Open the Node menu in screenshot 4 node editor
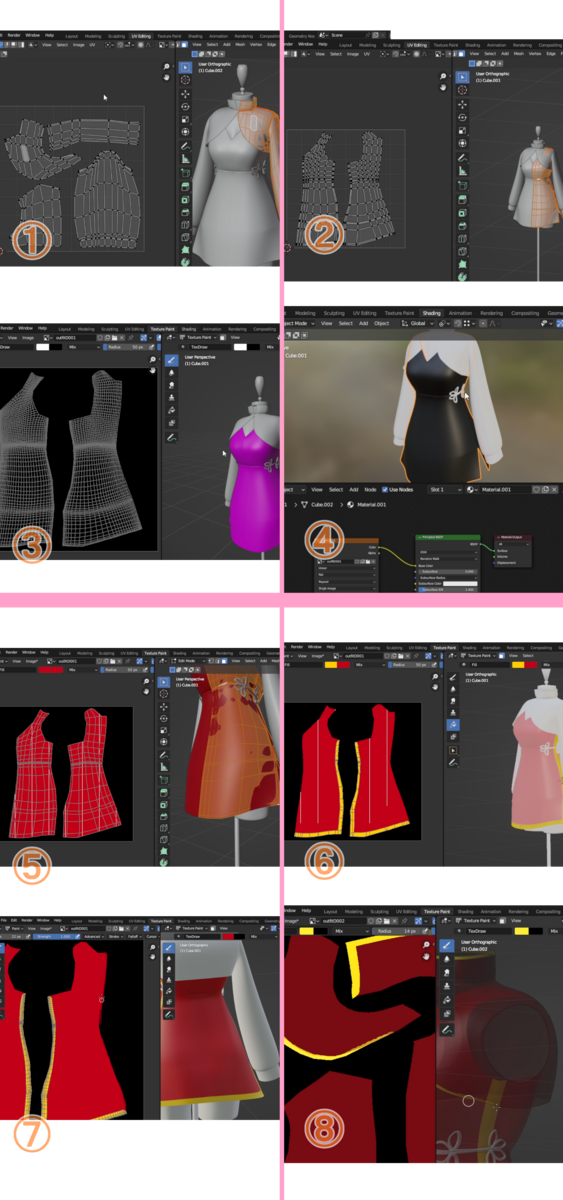Screen dimensions: 563x1200 pyautogui.click(x=370, y=490)
